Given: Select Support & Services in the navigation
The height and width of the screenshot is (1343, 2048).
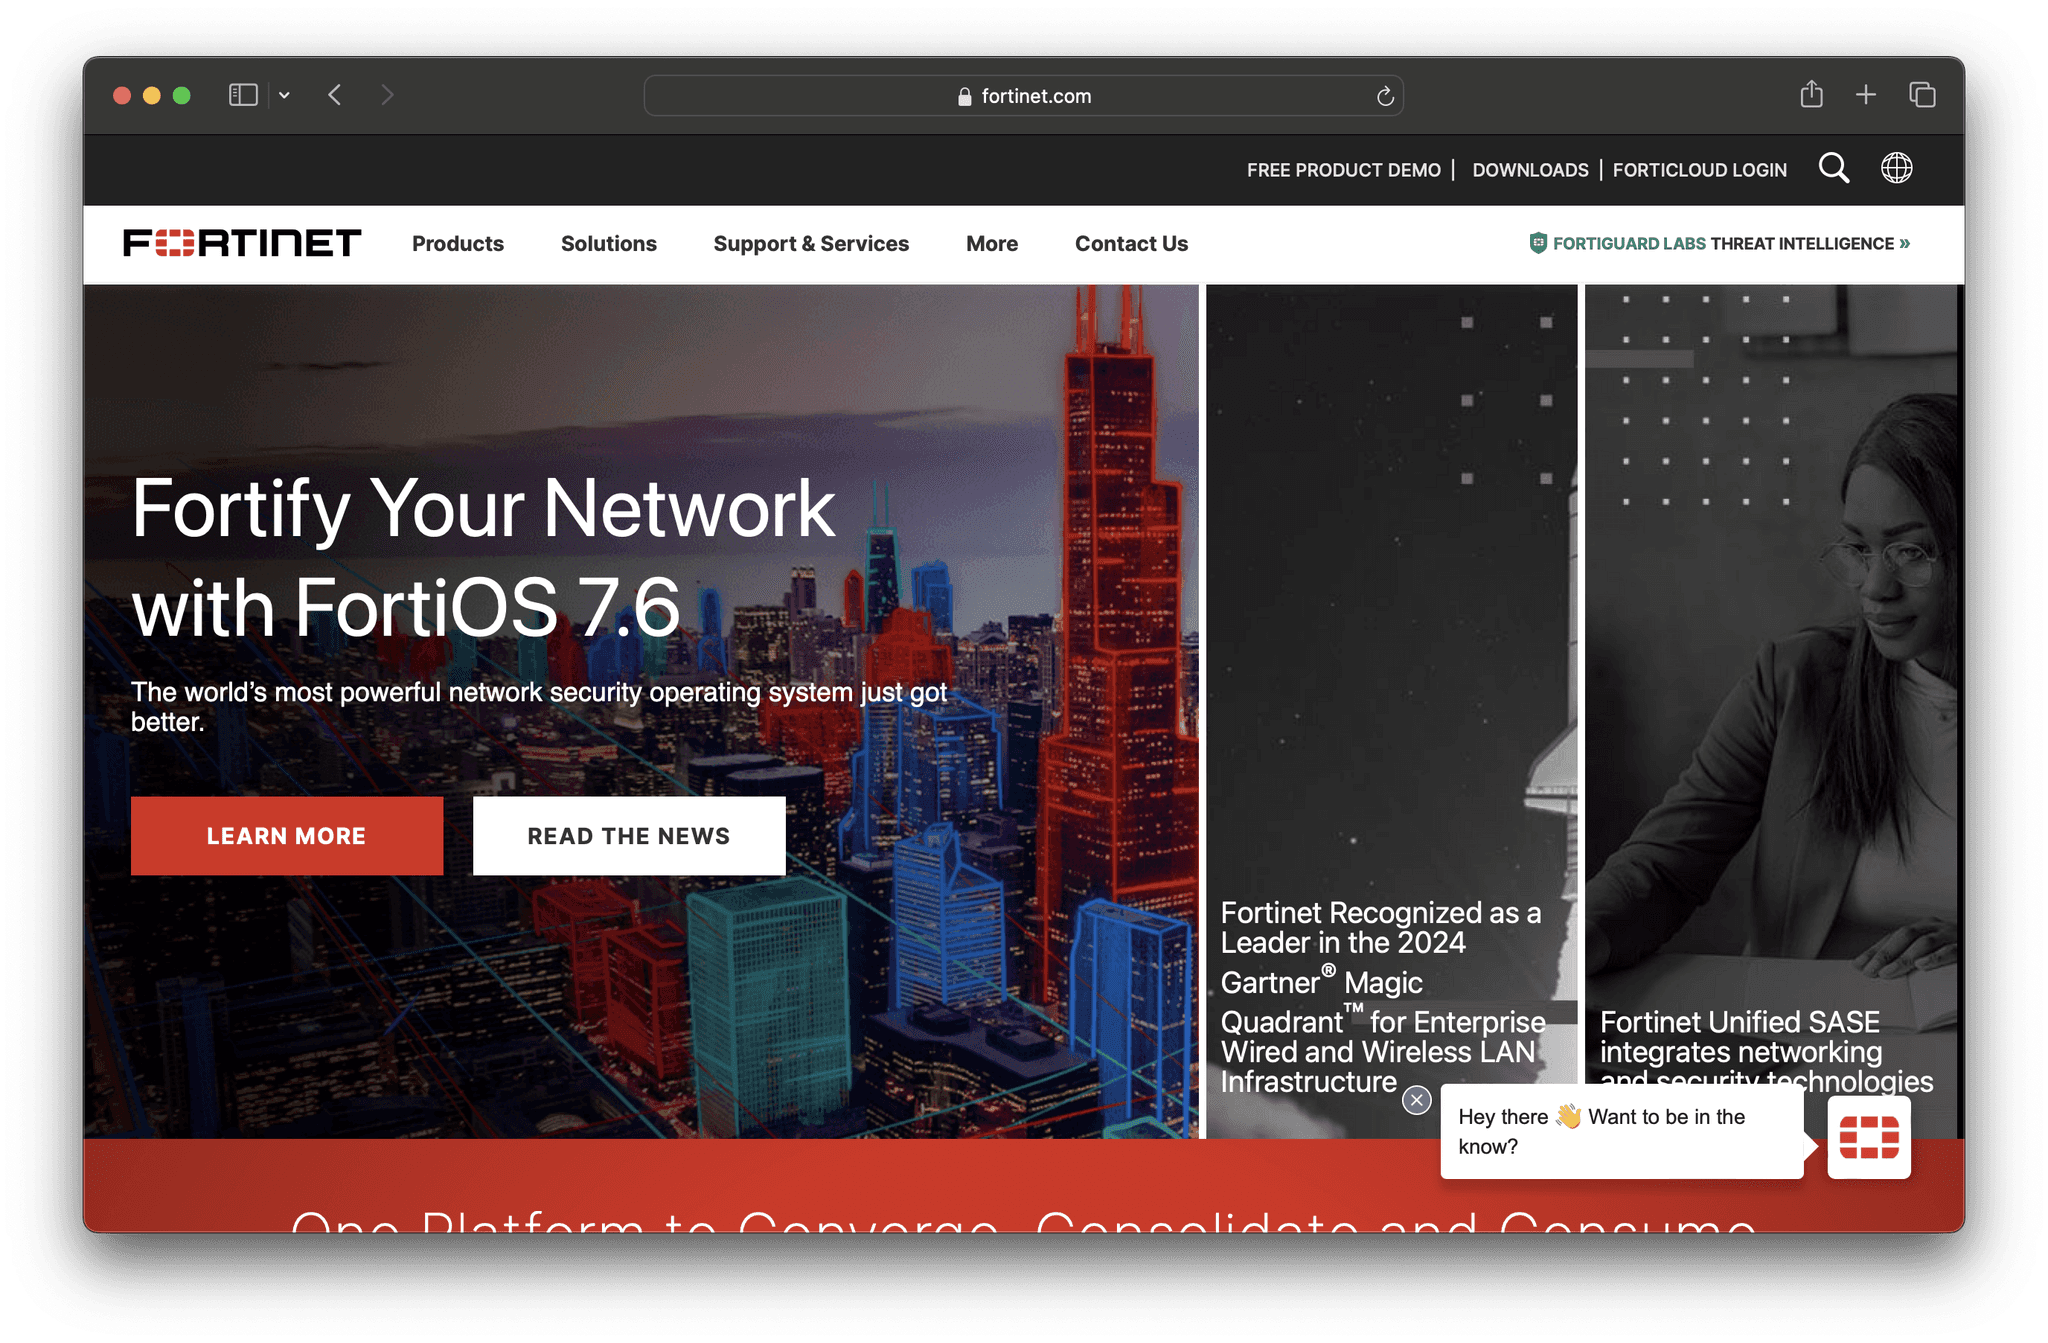Looking at the screenshot, I should pyautogui.click(x=810, y=243).
